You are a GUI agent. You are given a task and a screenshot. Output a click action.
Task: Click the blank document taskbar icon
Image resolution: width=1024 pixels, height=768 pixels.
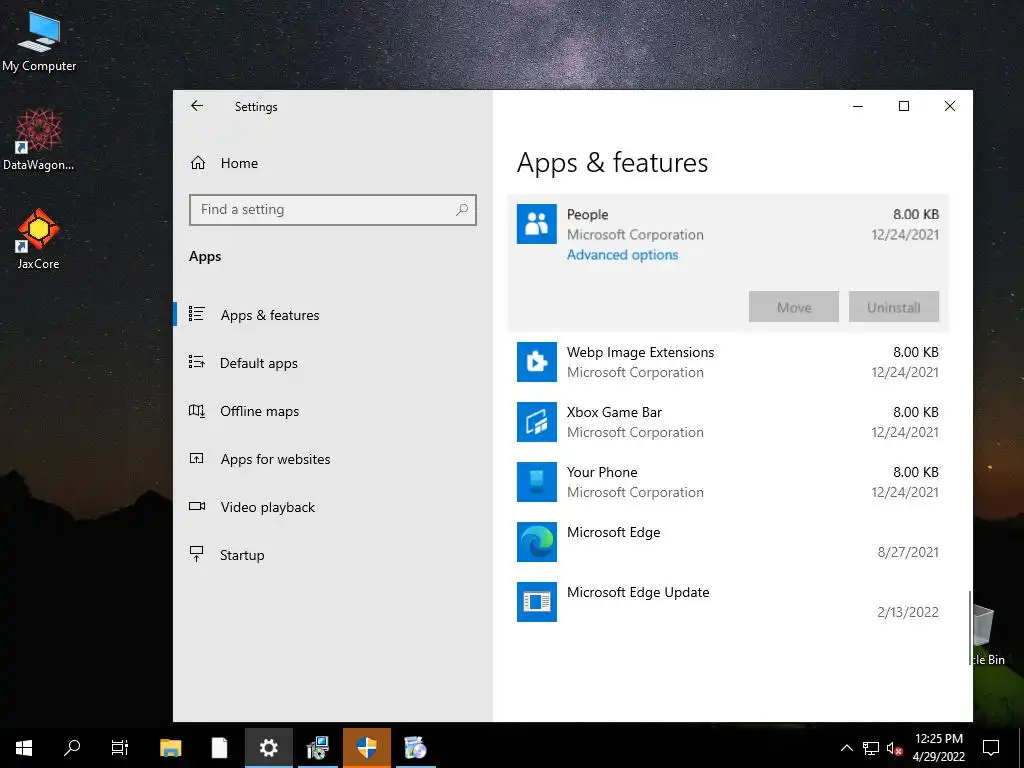click(219, 748)
